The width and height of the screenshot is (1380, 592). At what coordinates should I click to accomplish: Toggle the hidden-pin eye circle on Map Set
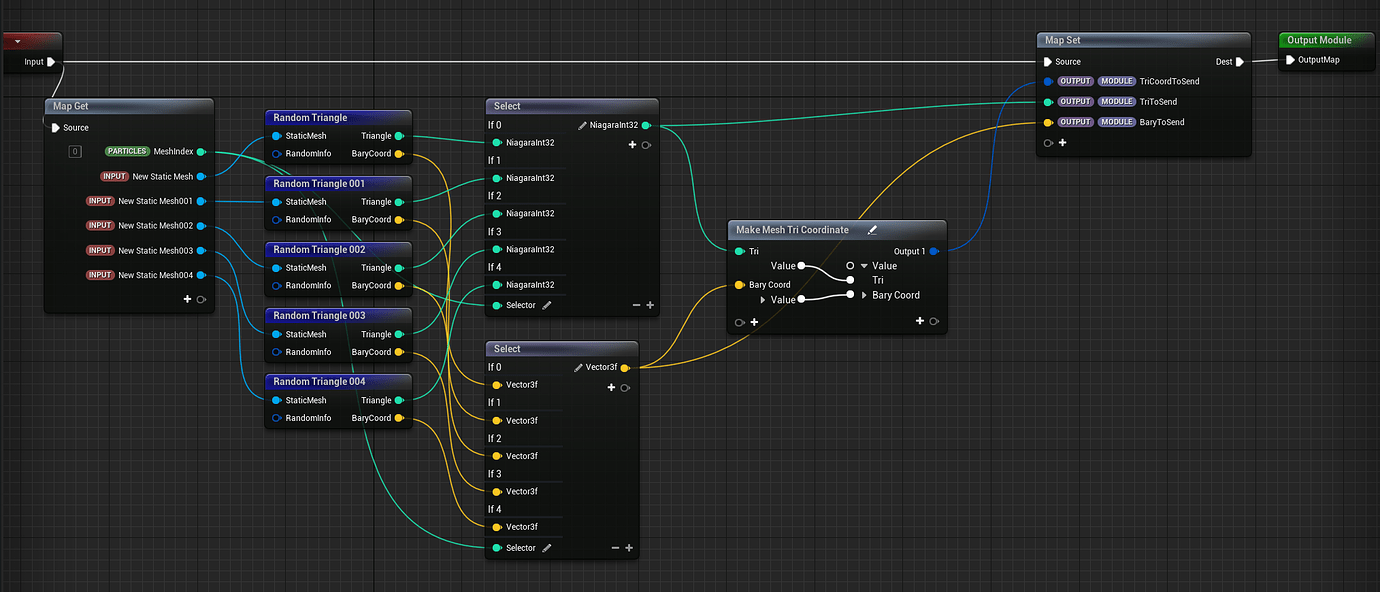pos(1047,143)
